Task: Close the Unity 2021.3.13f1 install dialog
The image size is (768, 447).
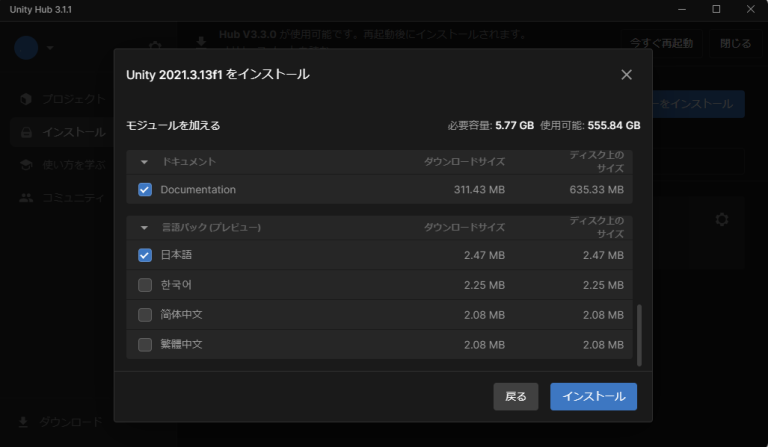Action: (x=626, y=75)
